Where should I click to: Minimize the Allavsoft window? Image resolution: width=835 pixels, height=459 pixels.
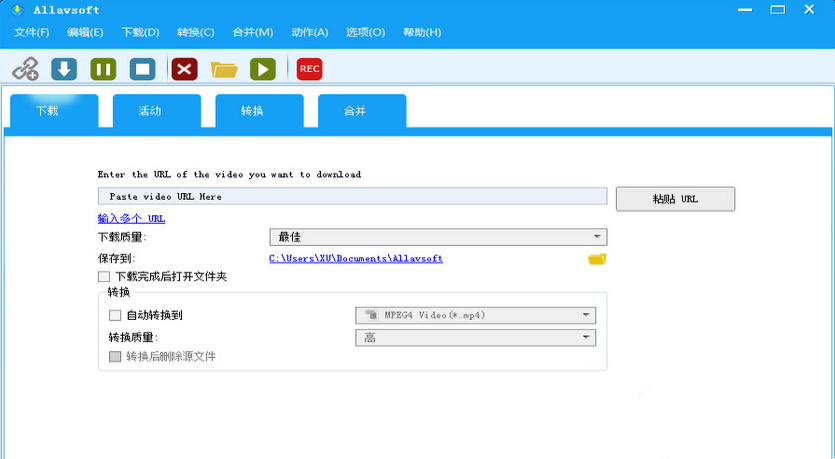pos(745,10)
